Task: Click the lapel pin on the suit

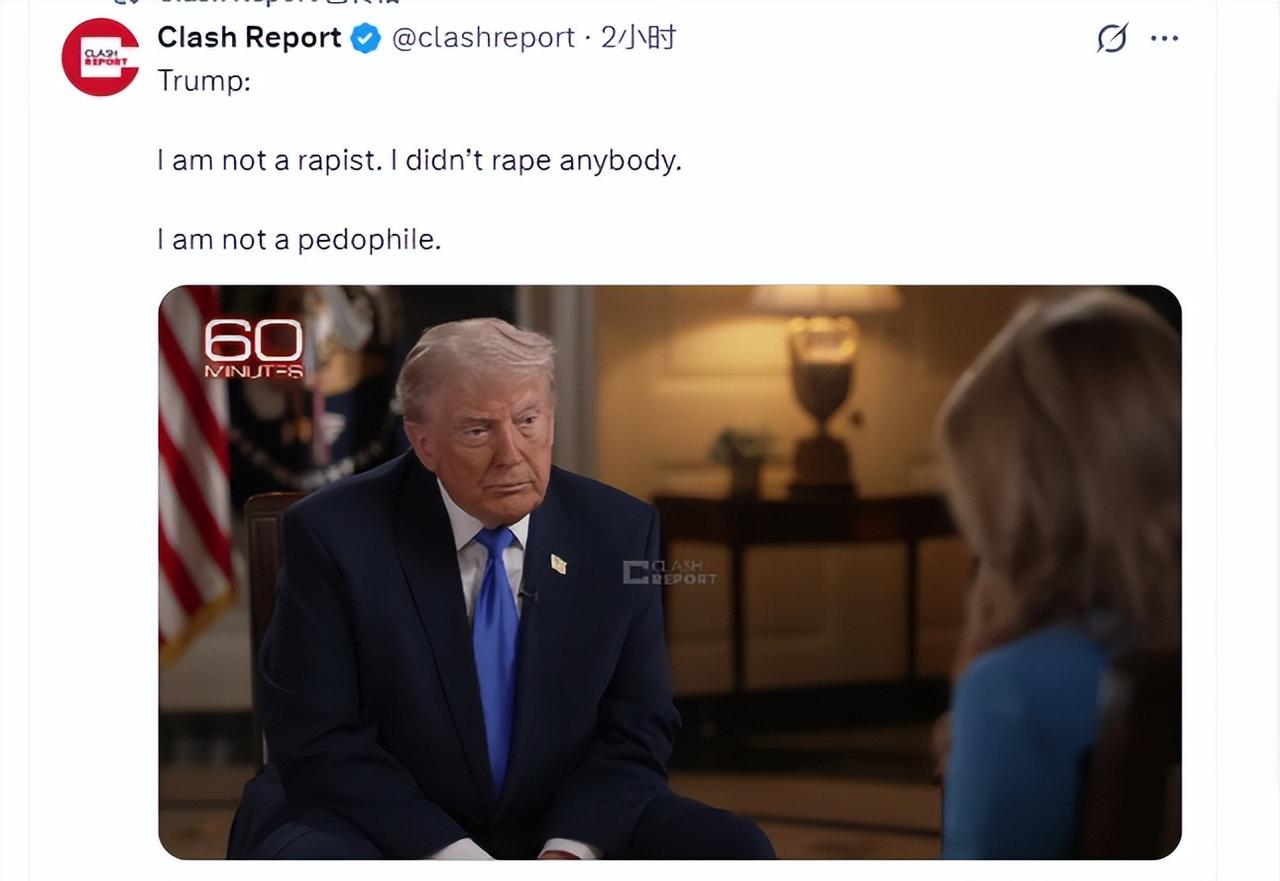Action: coord(559,564)
